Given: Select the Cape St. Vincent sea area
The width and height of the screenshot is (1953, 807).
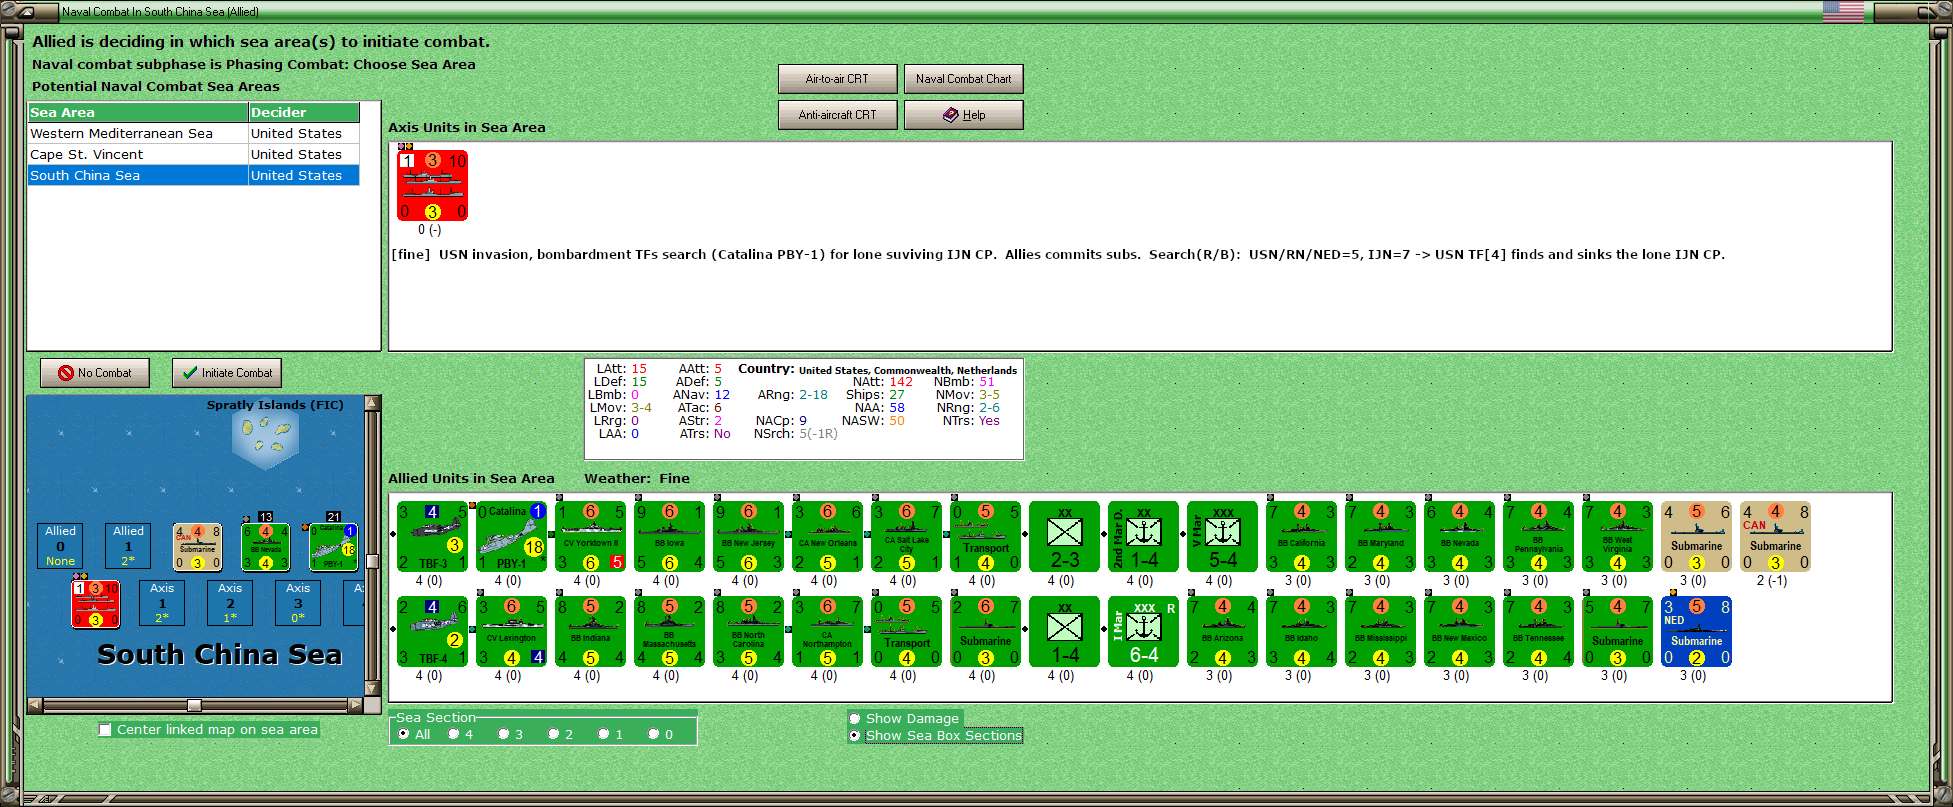Looking at the screenshot, I should click(x=193, y=154).
